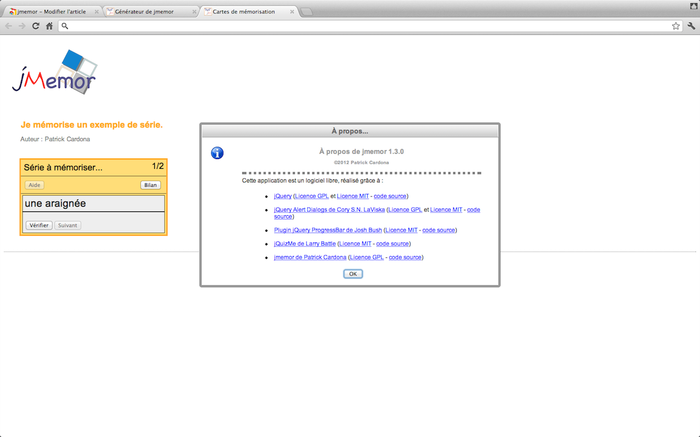Image resolution: width=700 pixels, height=437 pixels.
Task: Switch to the Générateur de jmemor tab
Action: click(150, 11)
